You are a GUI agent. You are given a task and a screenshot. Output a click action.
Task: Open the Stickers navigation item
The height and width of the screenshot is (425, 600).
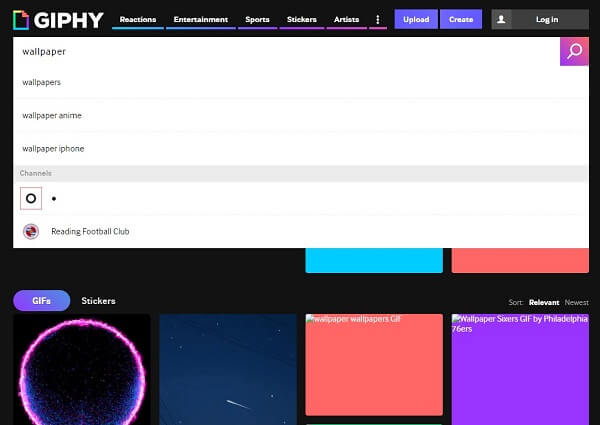pyautogui.click(x=302, y=20)
